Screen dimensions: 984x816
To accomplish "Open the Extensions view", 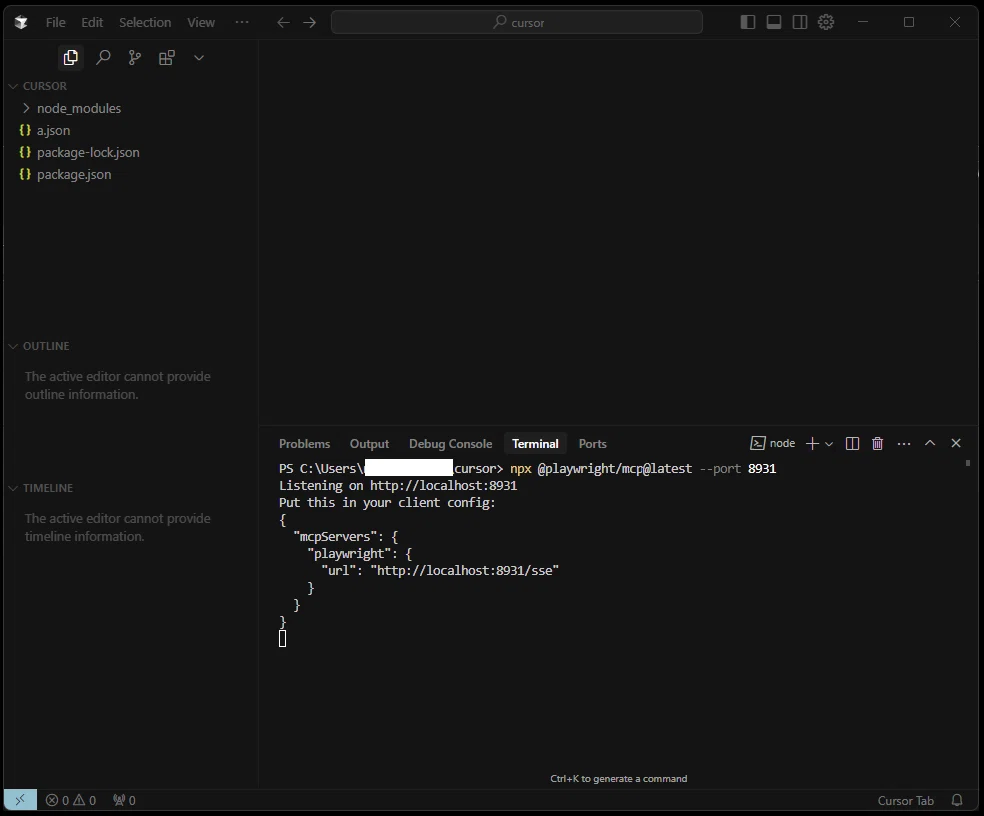I will point(167,58).
